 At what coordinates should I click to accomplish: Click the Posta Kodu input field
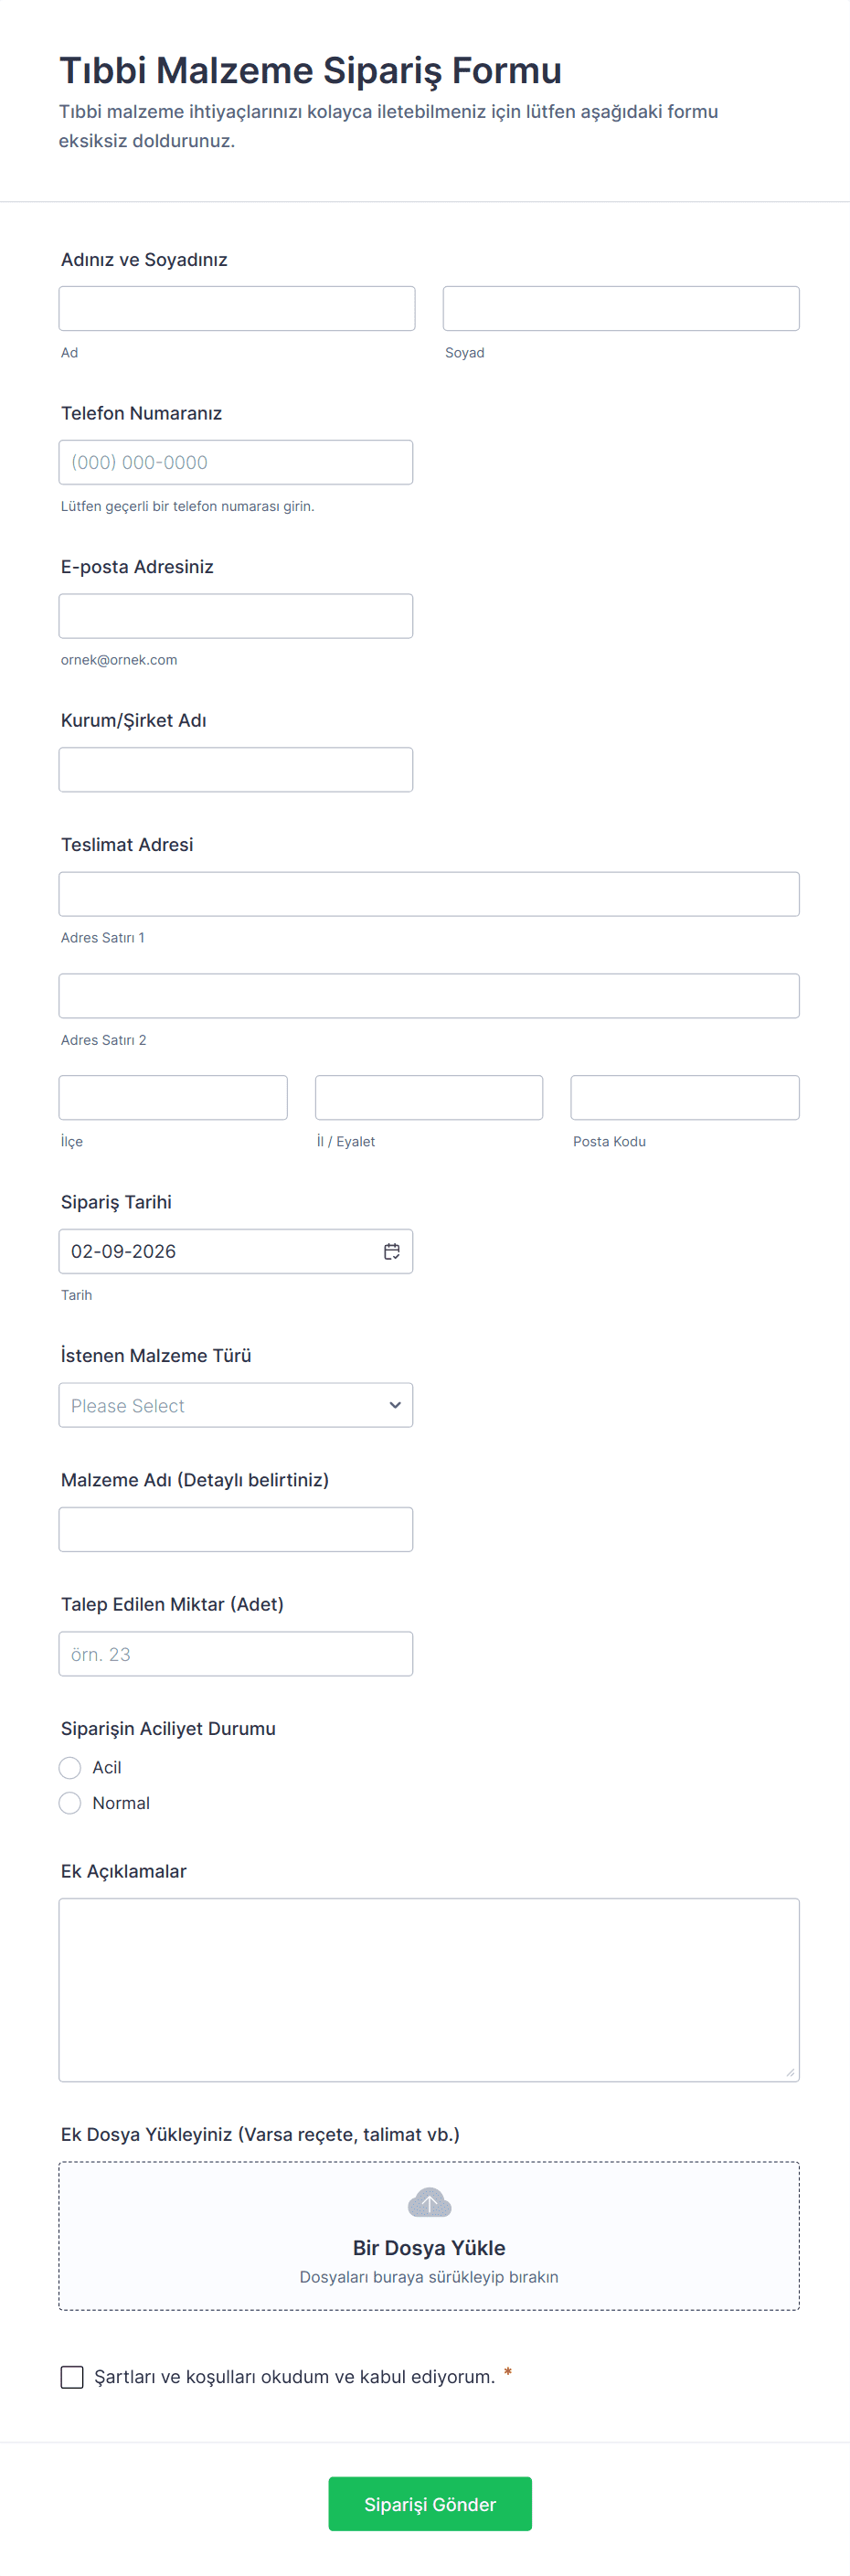(x=684, y=1097)
